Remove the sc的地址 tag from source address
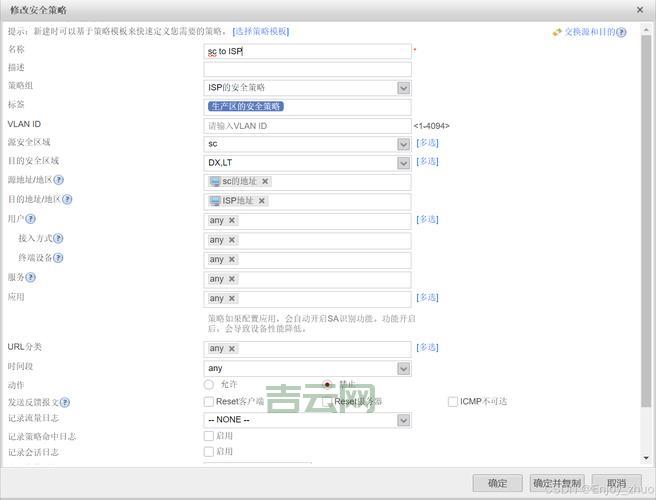 265,182
